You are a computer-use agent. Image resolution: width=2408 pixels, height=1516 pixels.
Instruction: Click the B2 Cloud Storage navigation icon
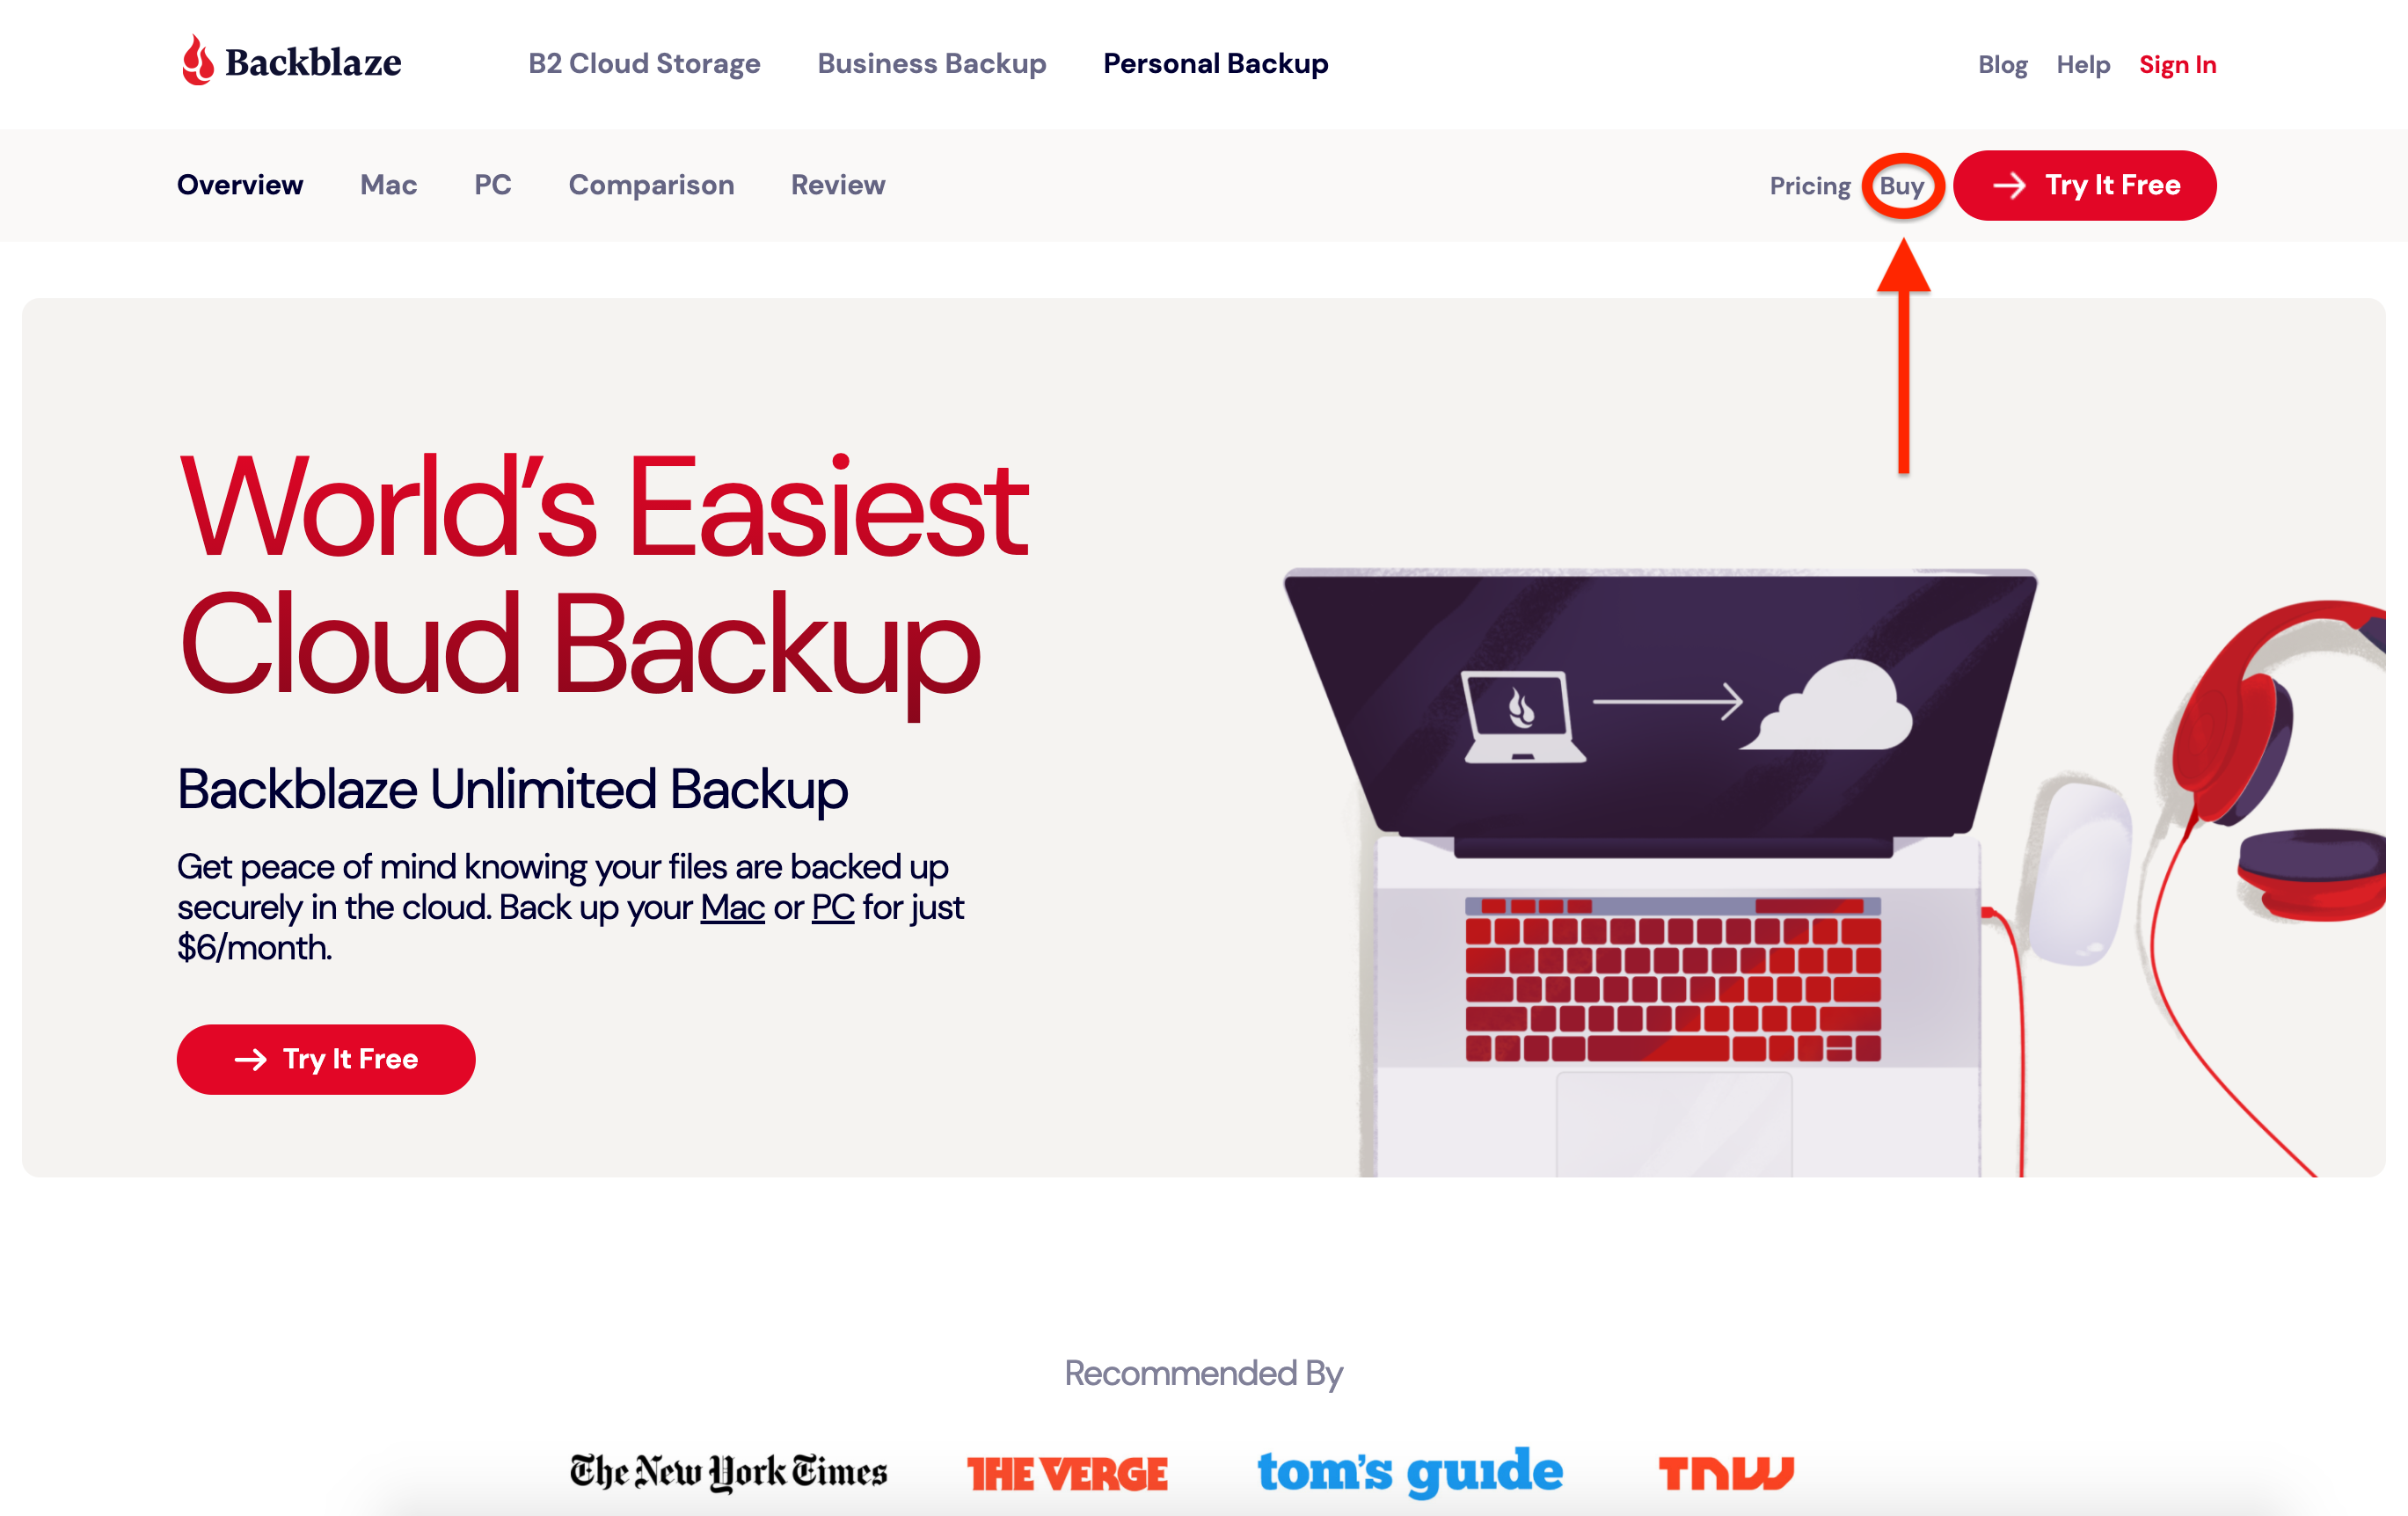click(x=646, y=64)
